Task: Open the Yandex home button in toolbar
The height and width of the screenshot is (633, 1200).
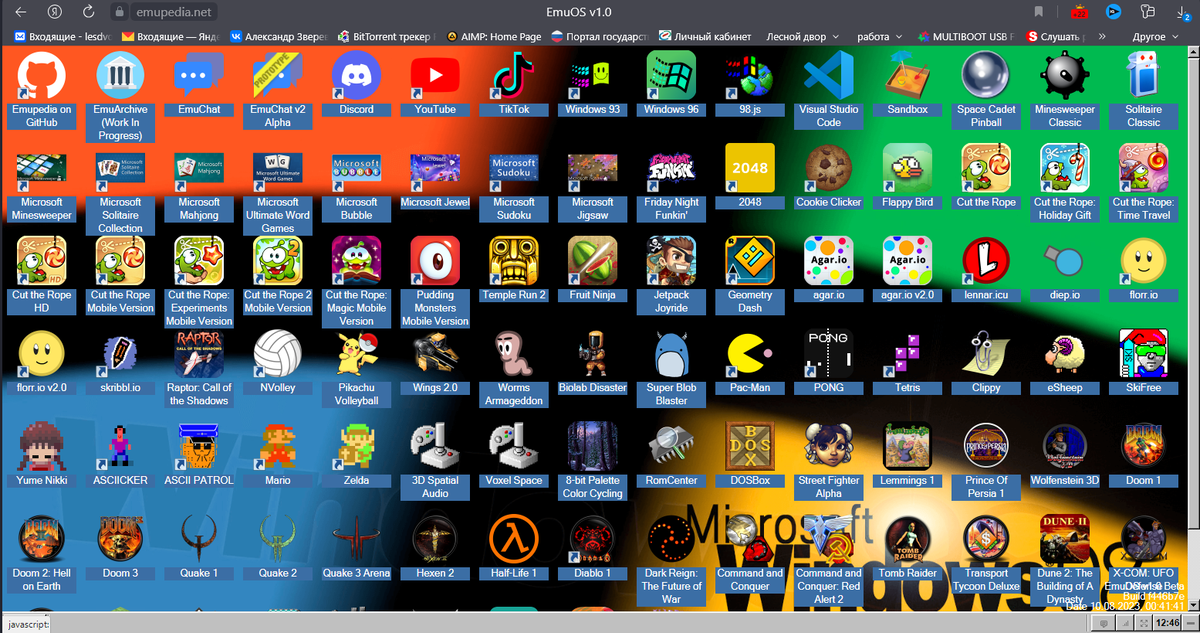Action: (x=55, y=12)
